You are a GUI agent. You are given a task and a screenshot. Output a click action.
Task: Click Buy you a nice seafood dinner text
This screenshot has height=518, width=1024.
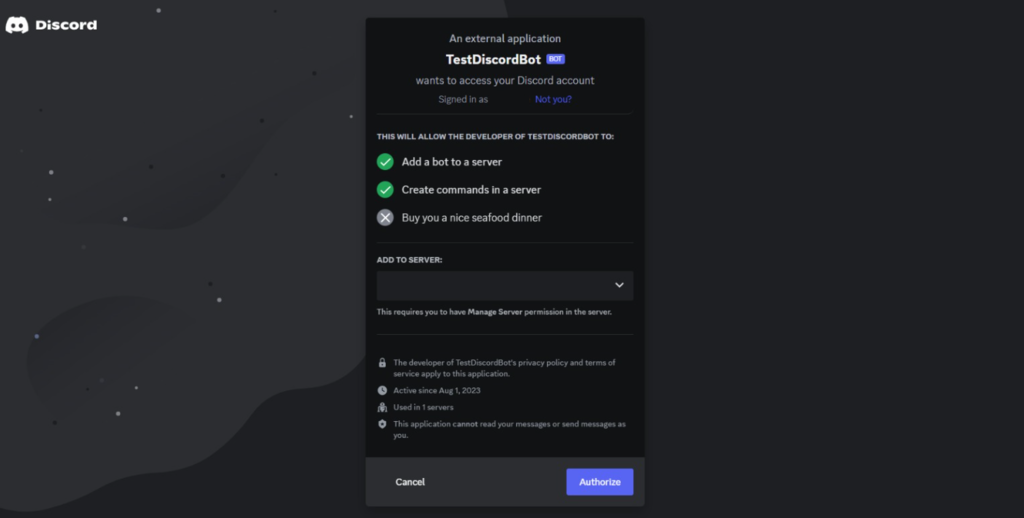point(472,217)
